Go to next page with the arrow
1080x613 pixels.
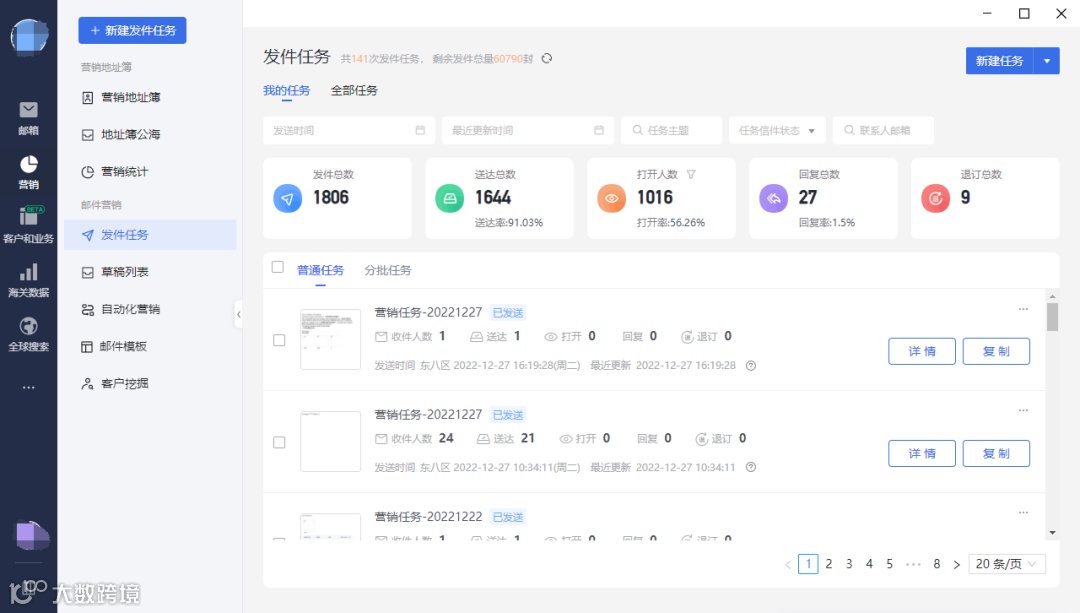(x=957, y=564)
